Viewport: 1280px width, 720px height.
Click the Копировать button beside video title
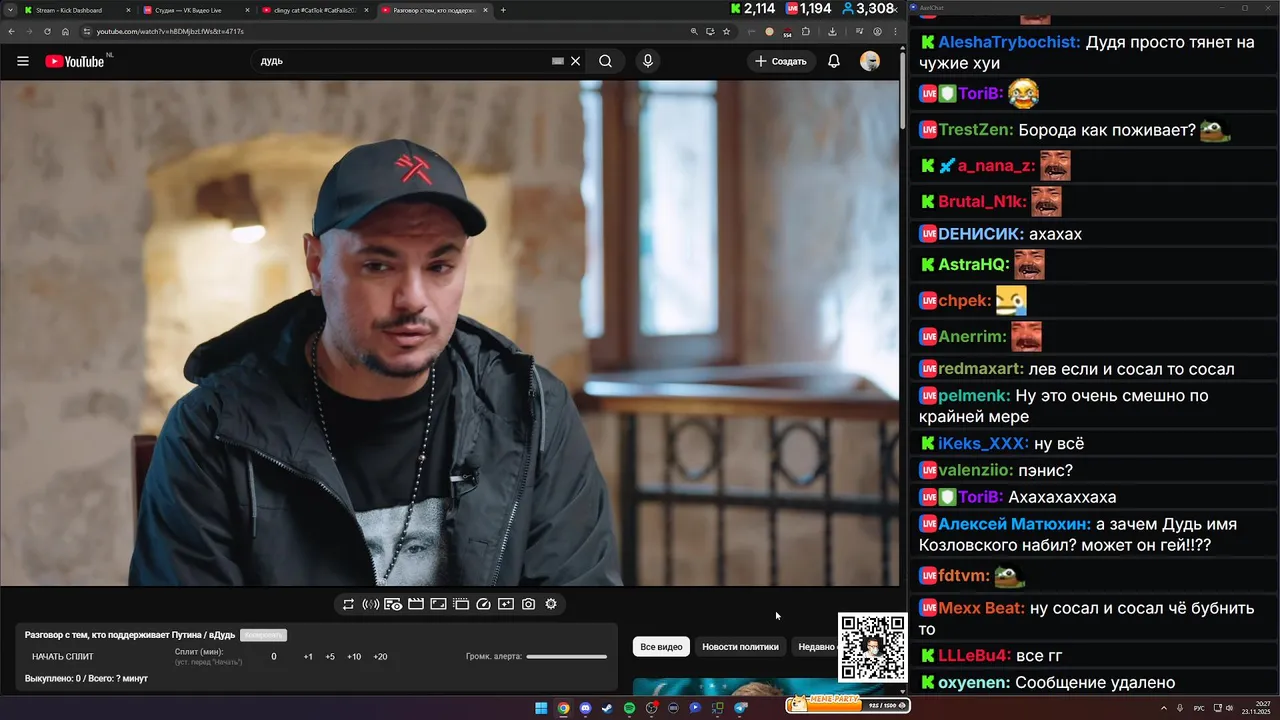(x=263, y=635)
